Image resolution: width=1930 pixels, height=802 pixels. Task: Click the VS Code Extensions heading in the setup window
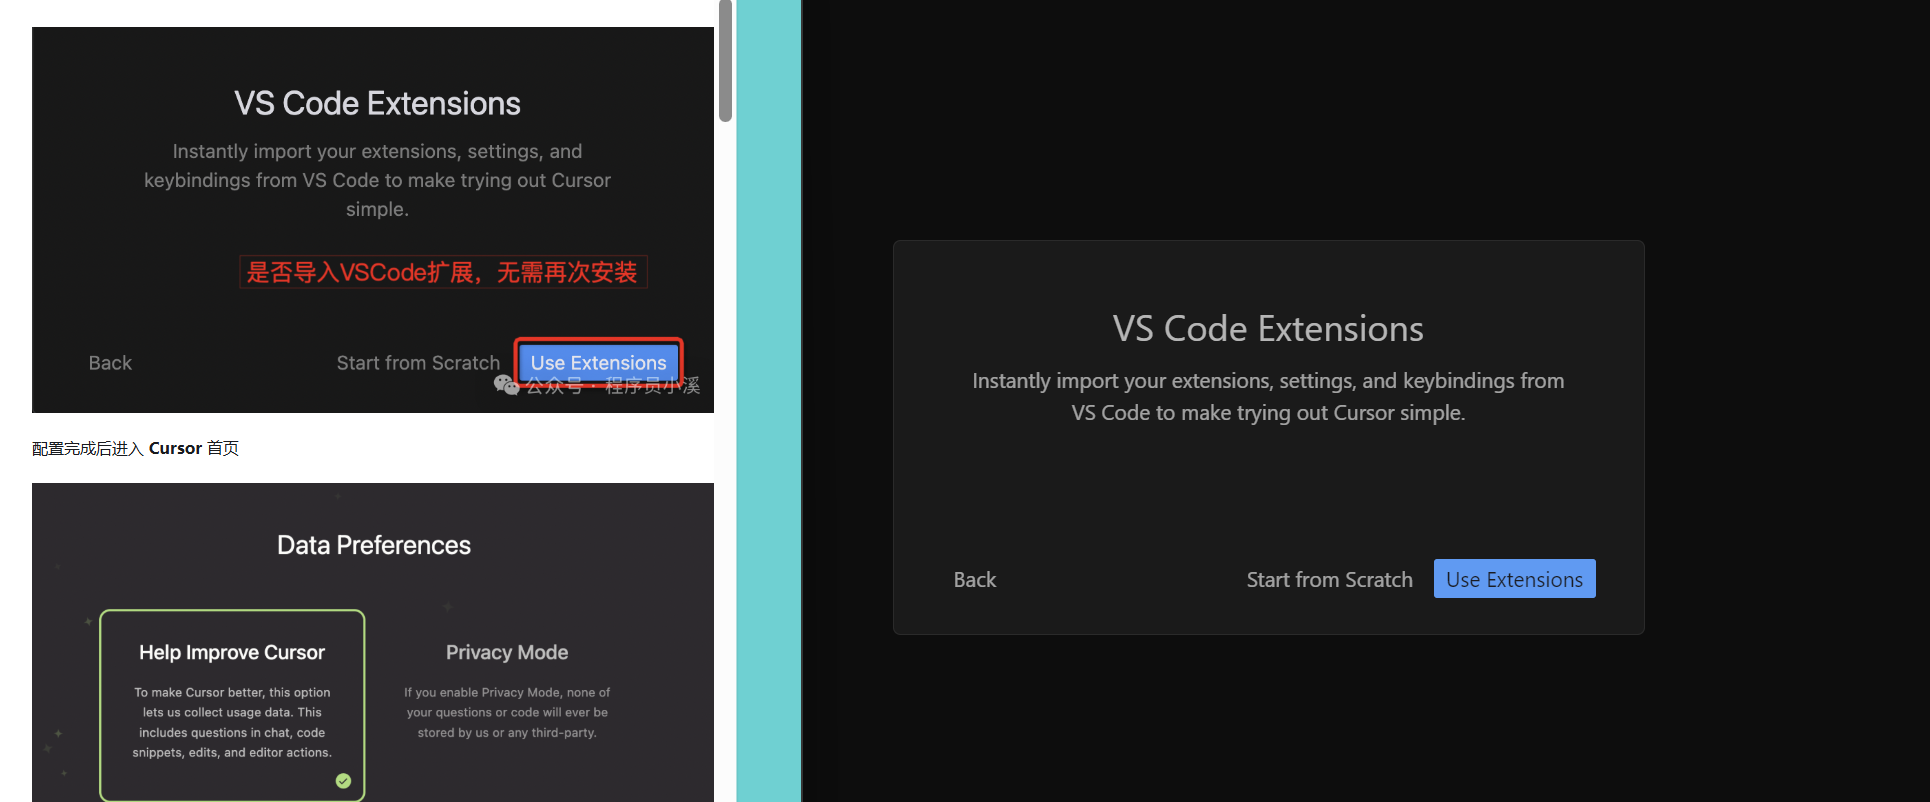(1268, 329)
